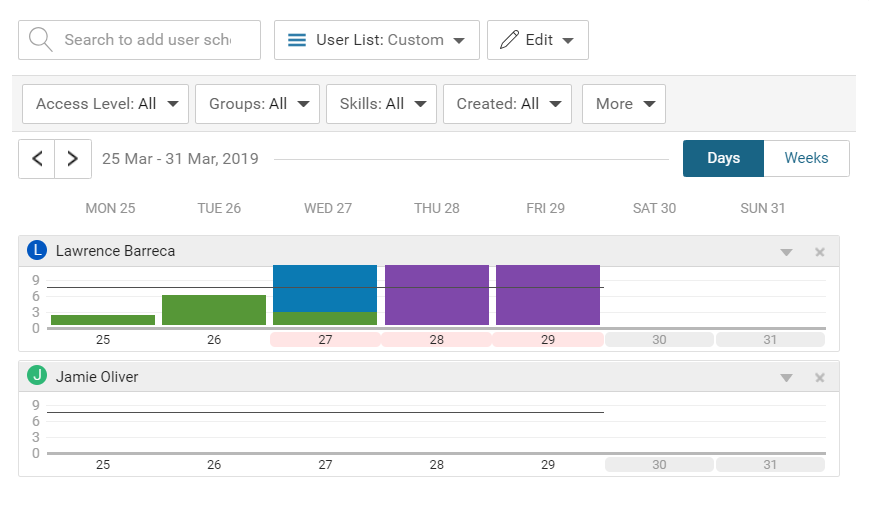Viewport: 869px width, 508px height.
Task: Click the search to add user field
Action: coord(147,40)
